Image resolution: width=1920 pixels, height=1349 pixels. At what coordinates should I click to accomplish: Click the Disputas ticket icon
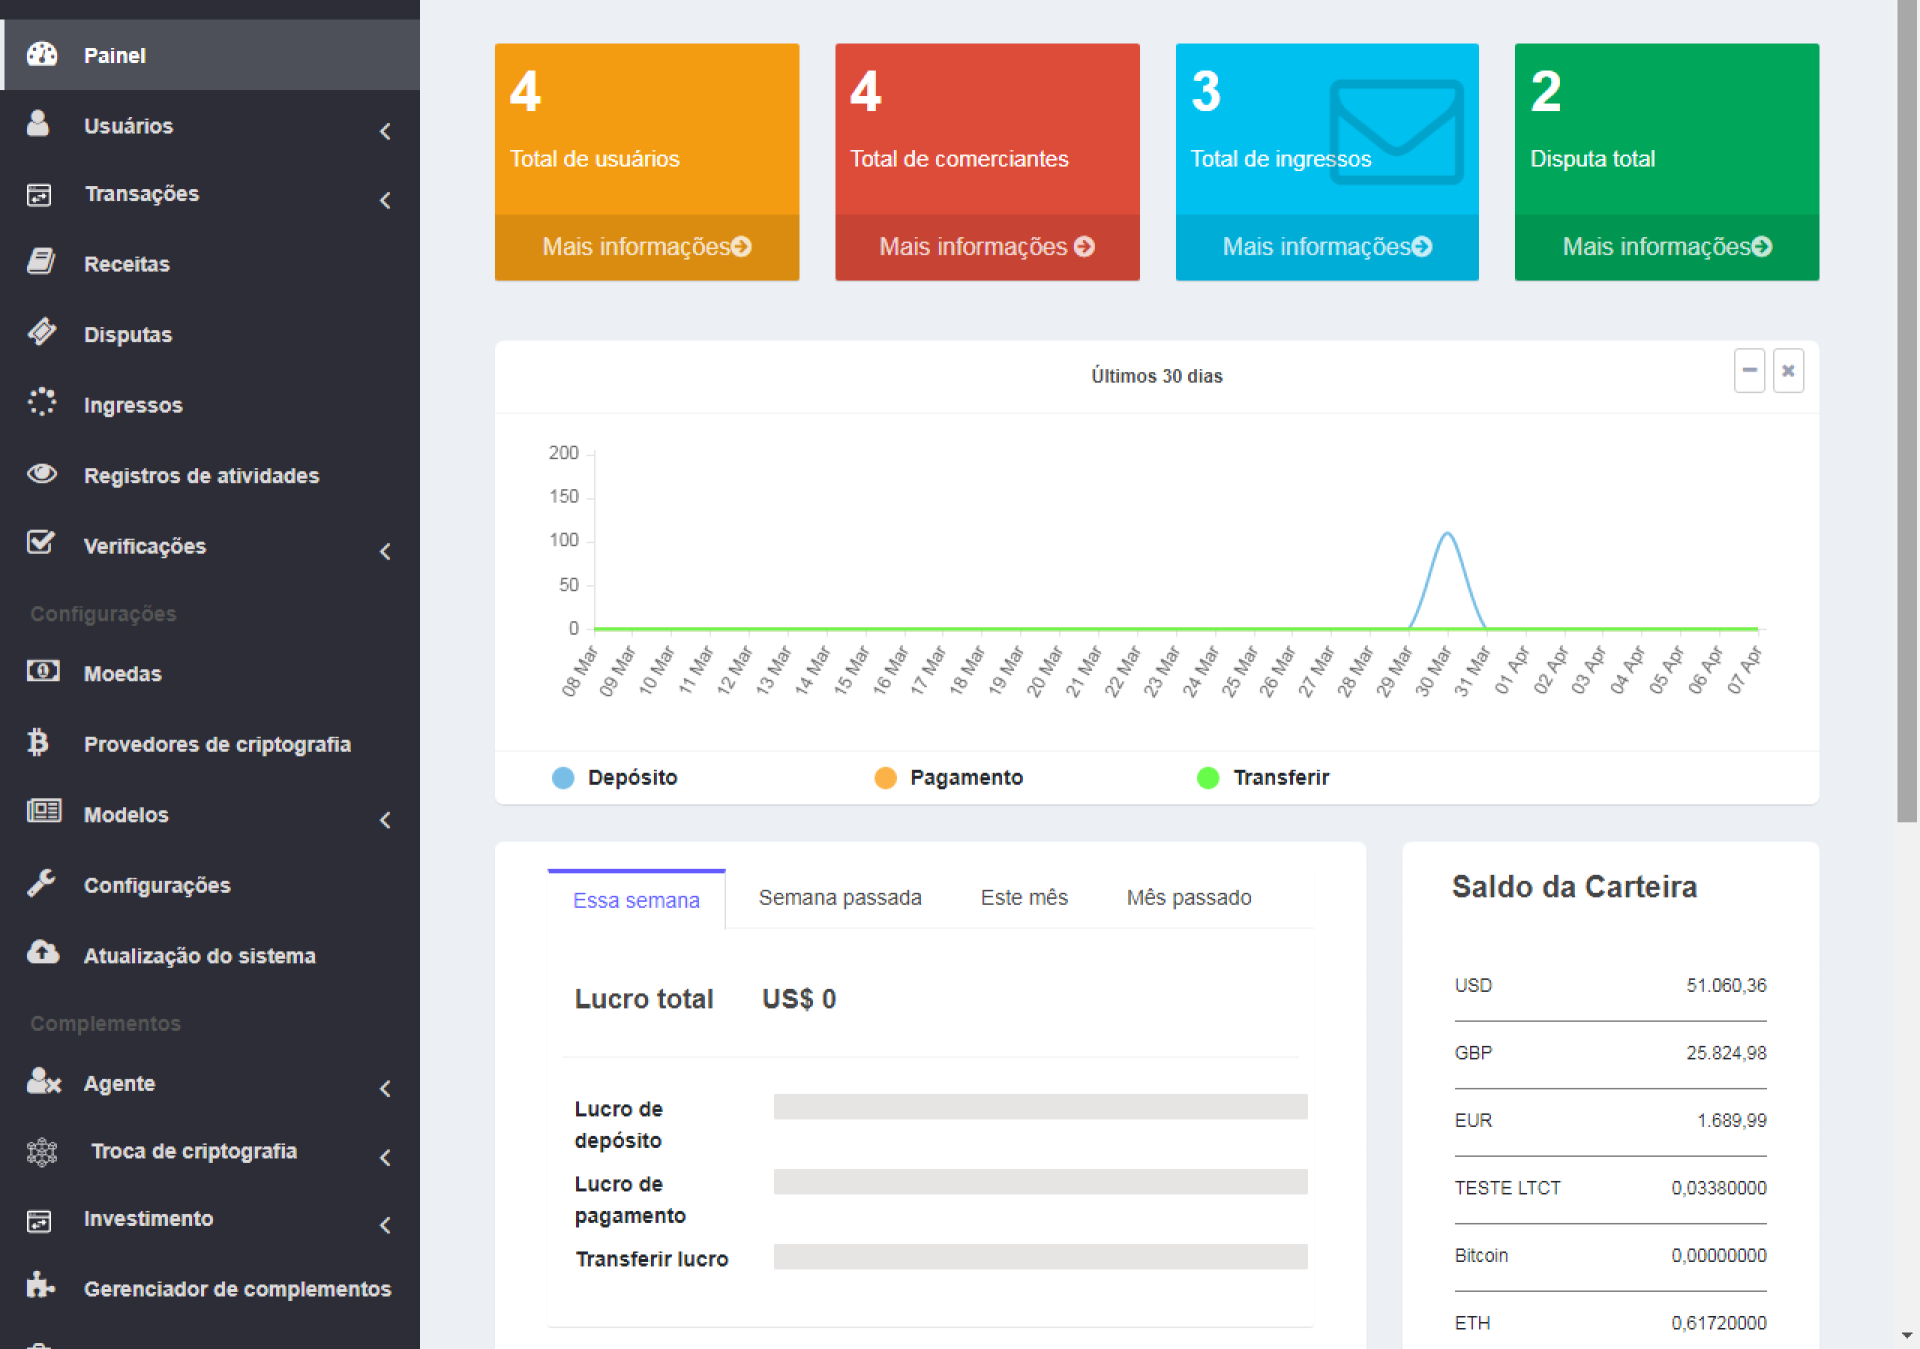(41, 332)
